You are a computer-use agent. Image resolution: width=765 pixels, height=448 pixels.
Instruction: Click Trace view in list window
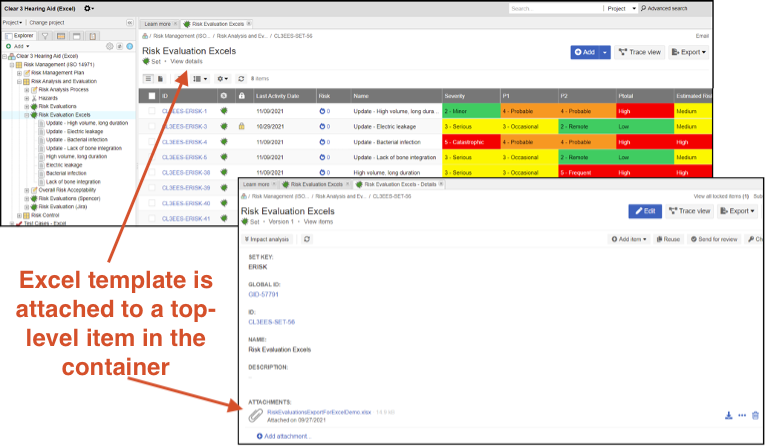(640, 52)
